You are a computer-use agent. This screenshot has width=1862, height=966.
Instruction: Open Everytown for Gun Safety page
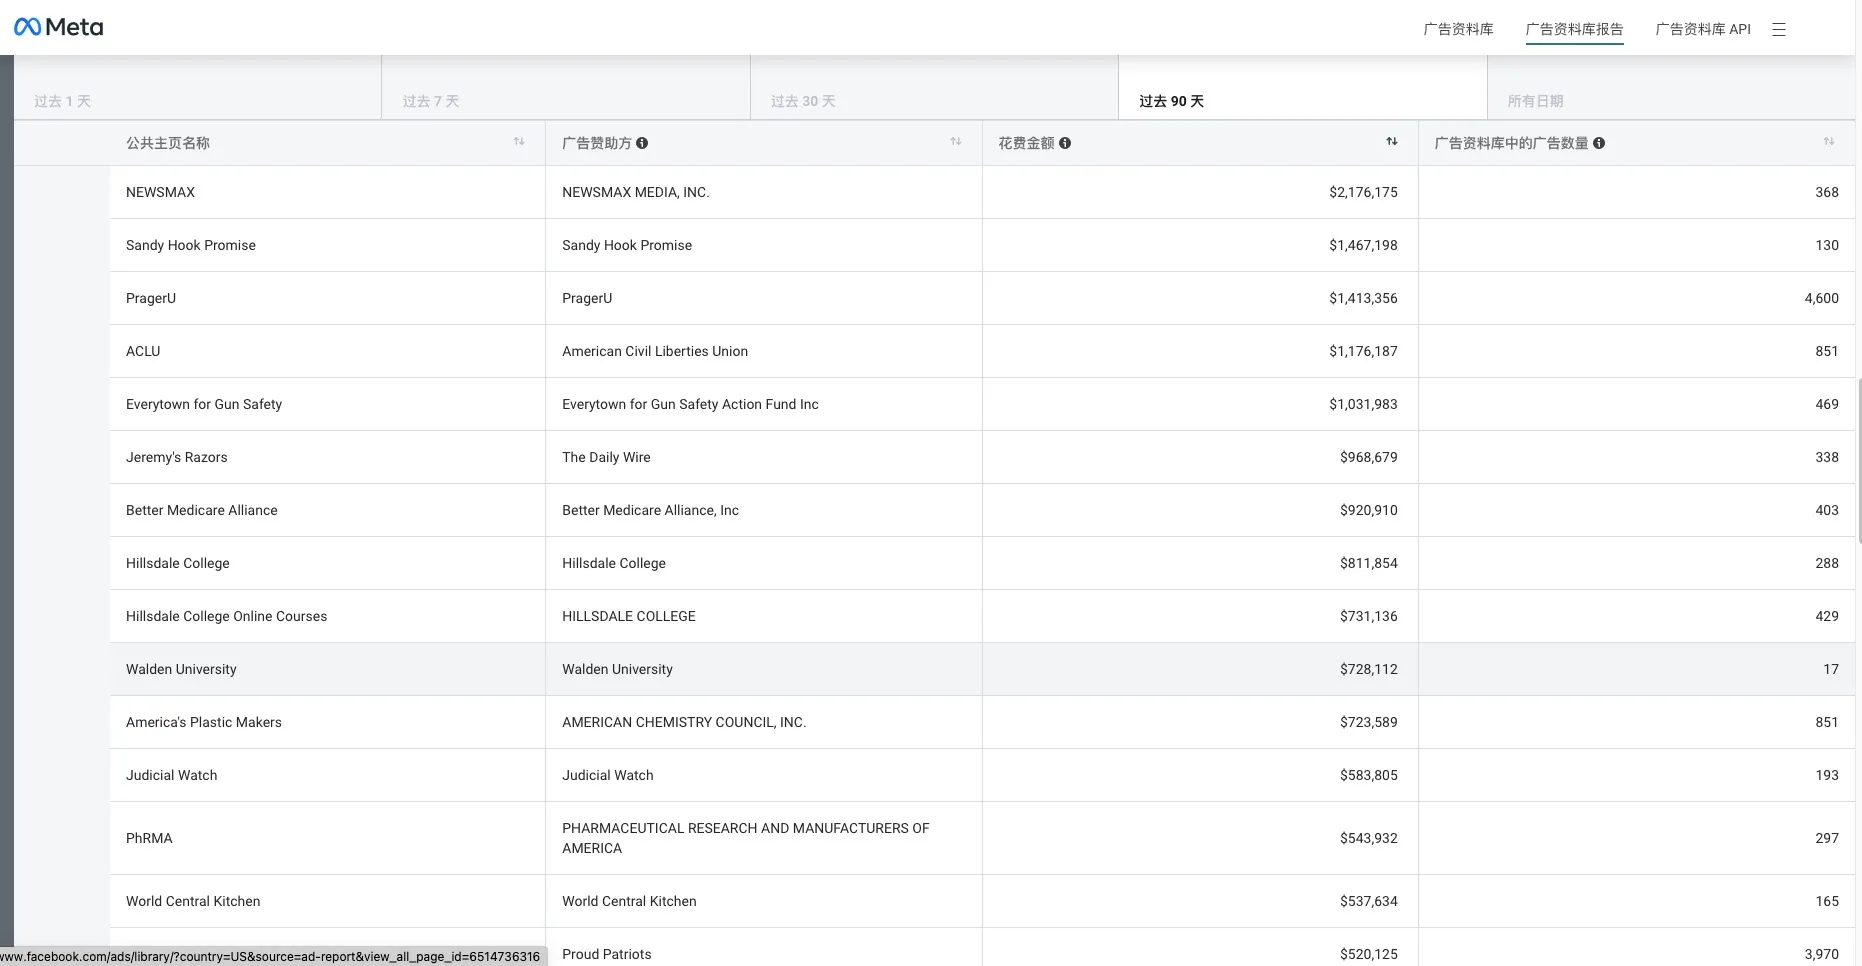click(x=204, y=404)
